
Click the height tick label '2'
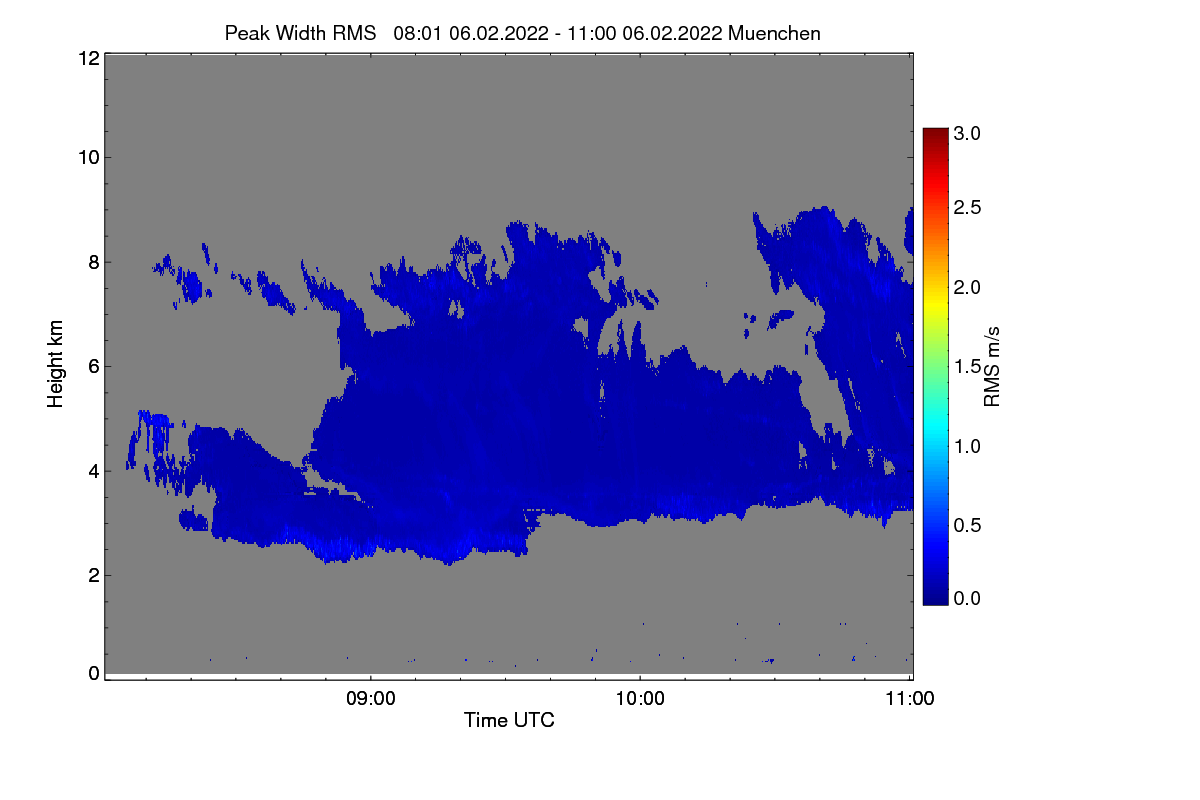point(94,575)
